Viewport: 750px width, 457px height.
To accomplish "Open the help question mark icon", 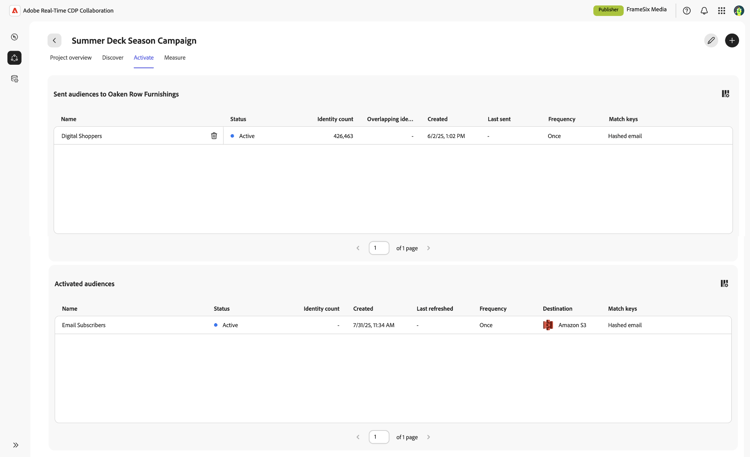I will (687, 11).
